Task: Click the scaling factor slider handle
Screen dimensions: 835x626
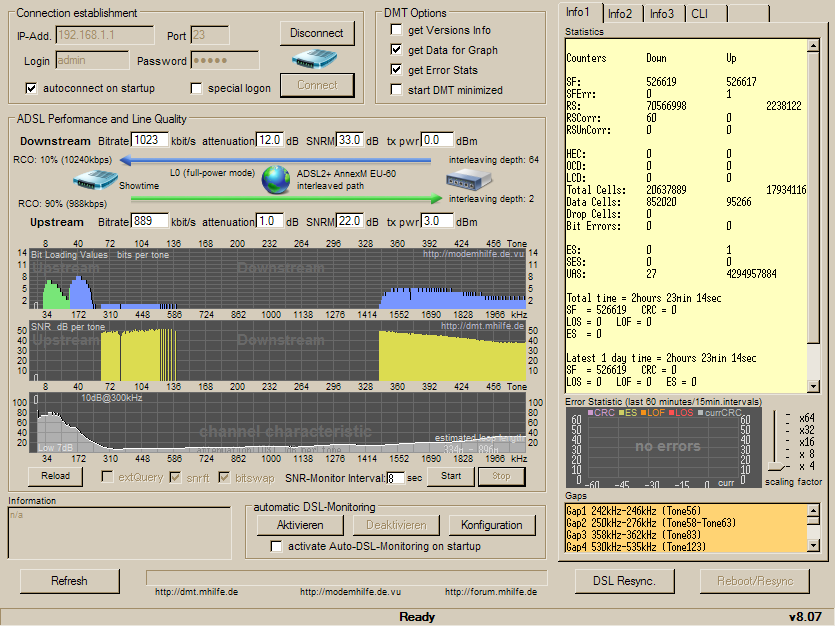Action: coord(778,467)
